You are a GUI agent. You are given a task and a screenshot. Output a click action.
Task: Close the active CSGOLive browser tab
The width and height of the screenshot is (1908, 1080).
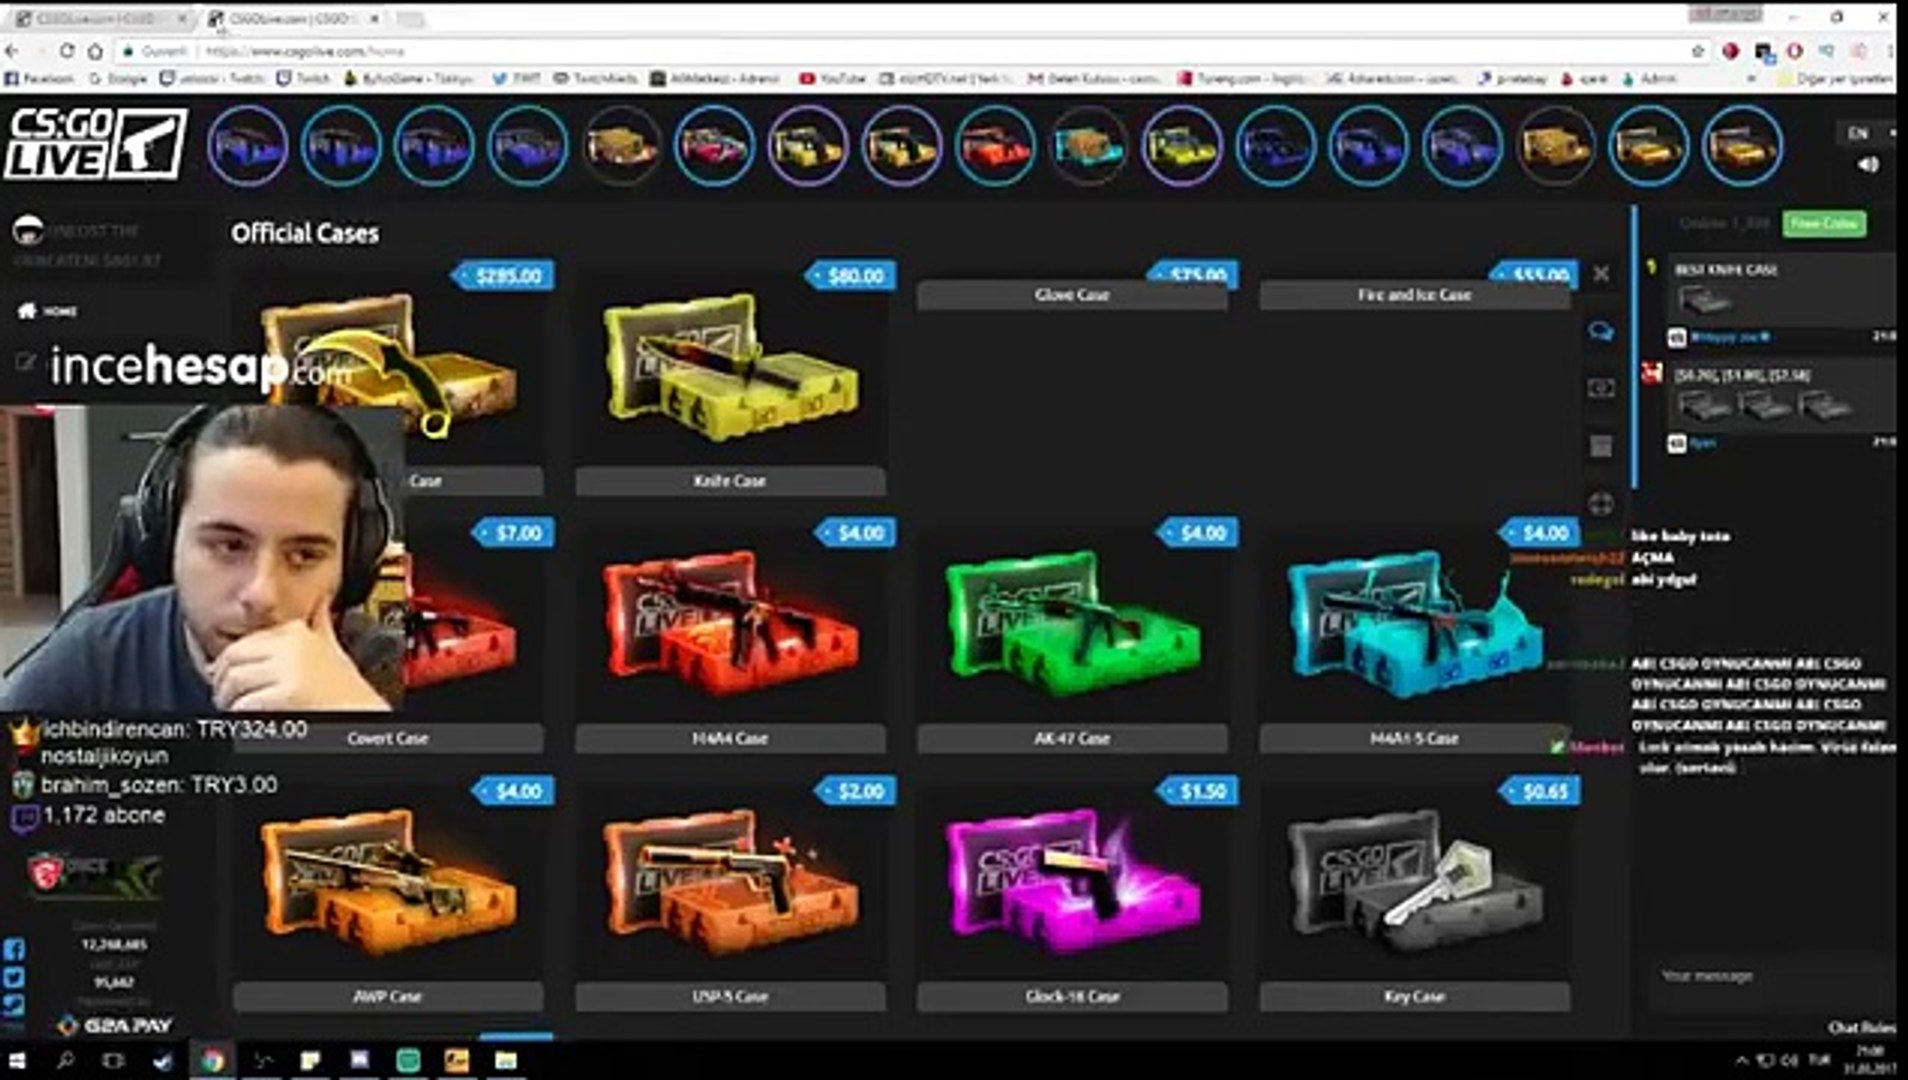tap(374, 19)
